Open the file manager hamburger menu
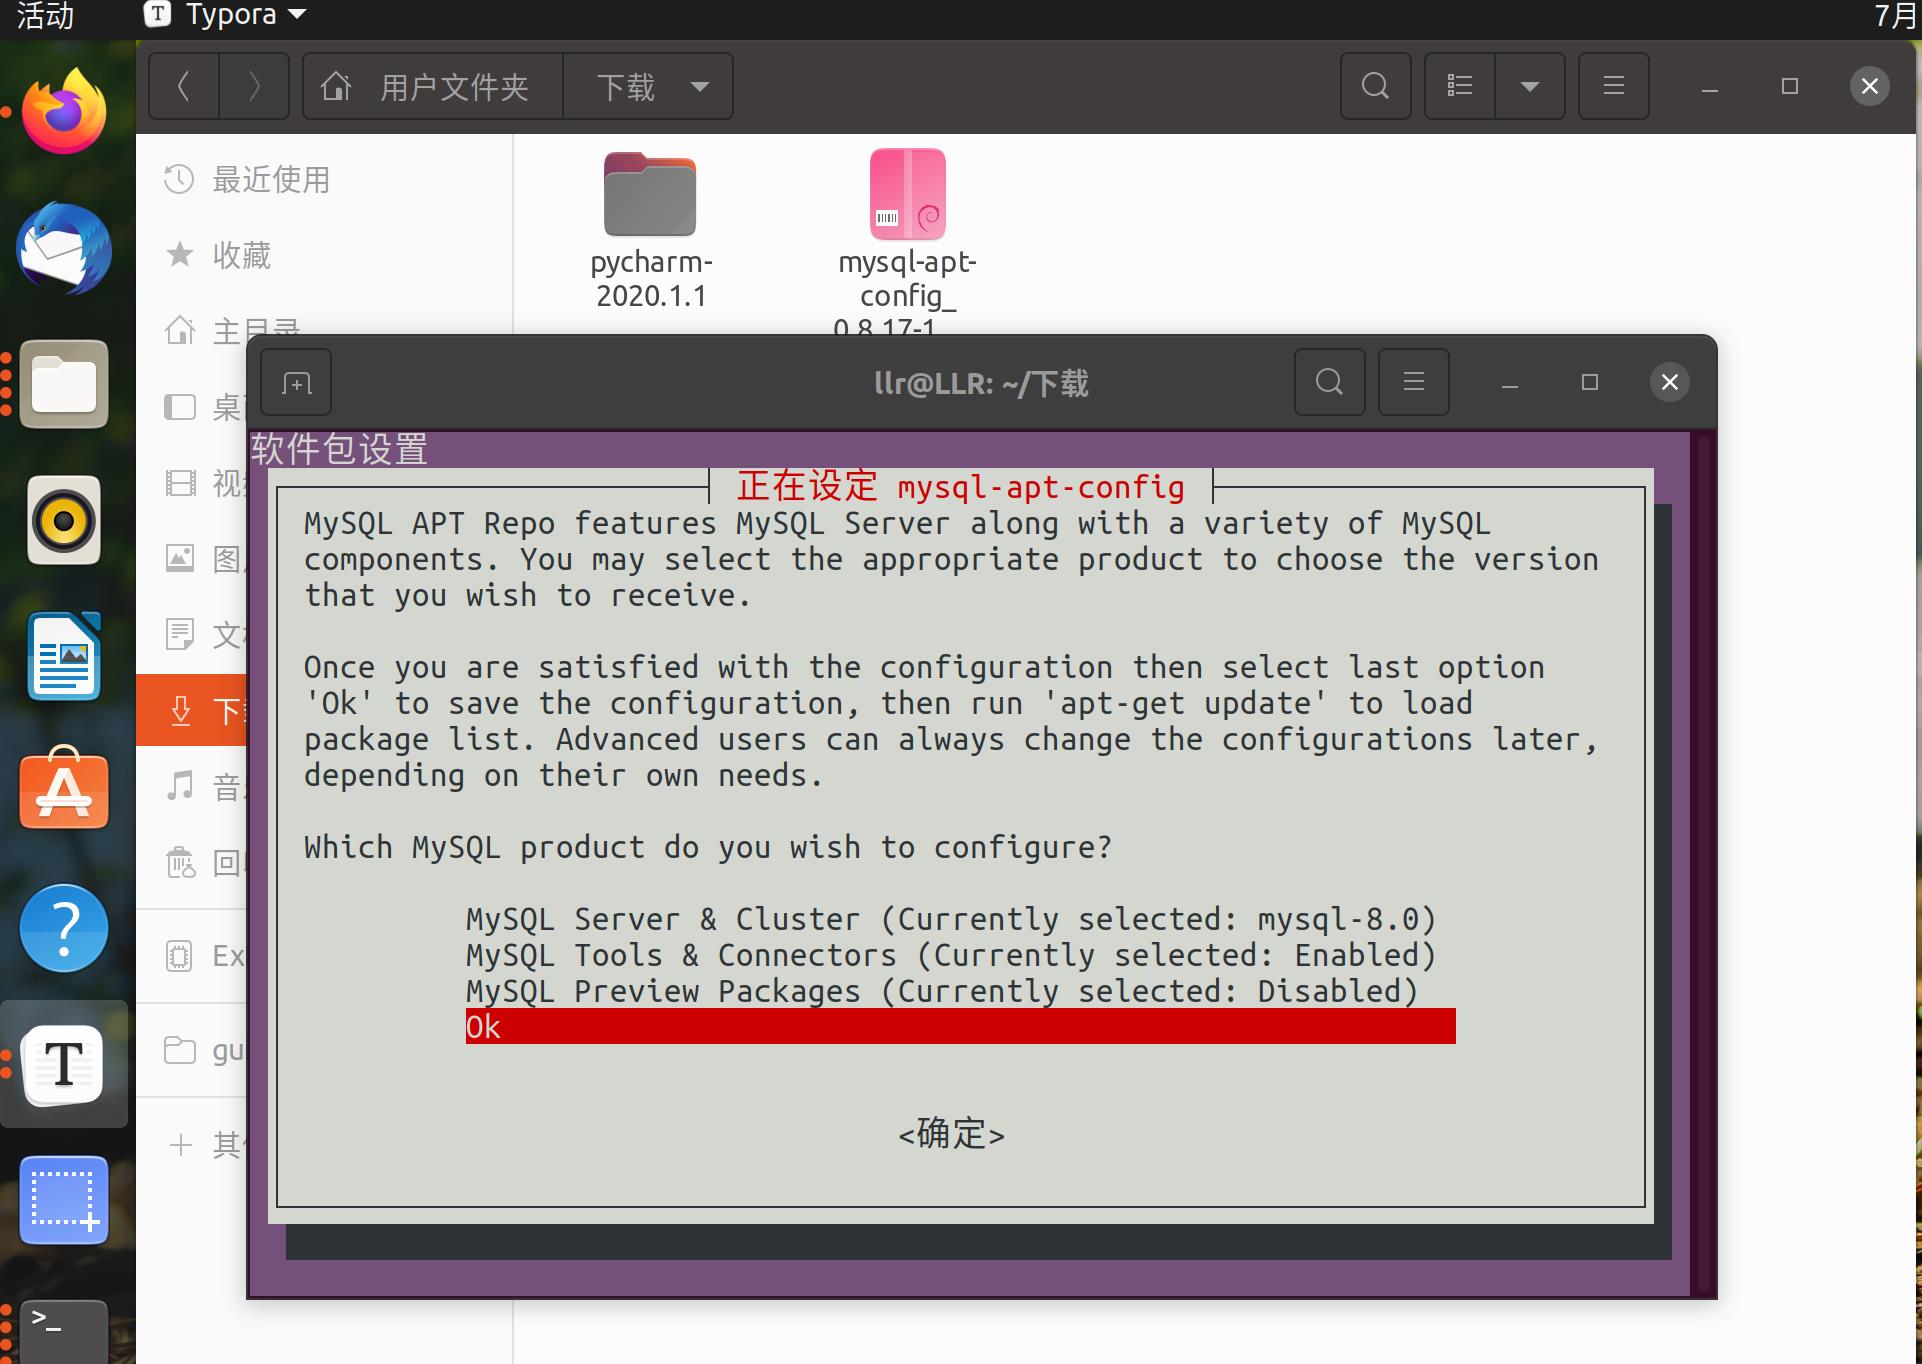This screenshot has width=1922, height=1364. click(x=1613, y=86)
